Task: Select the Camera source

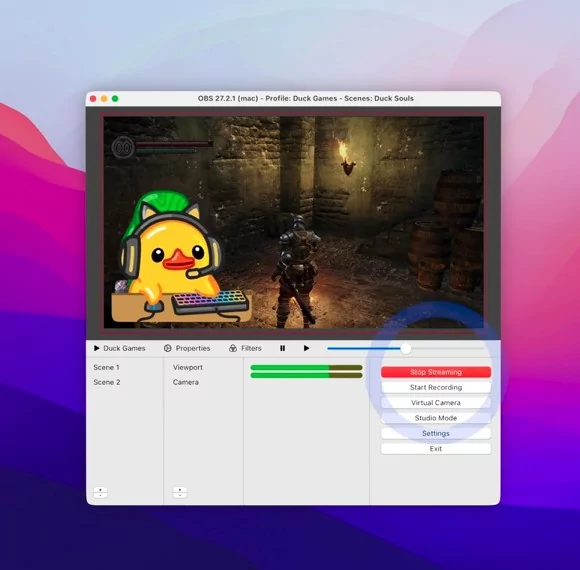Action: click(186, 382)
